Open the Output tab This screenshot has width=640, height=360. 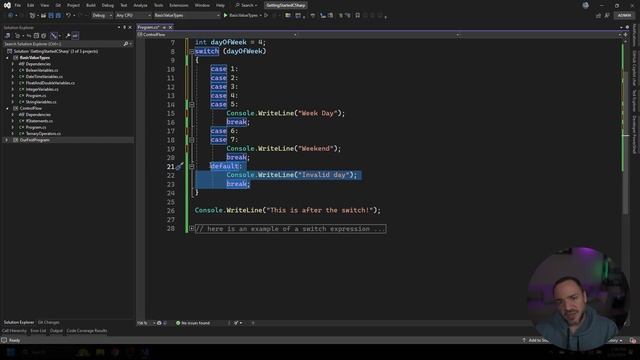(56, 331)
